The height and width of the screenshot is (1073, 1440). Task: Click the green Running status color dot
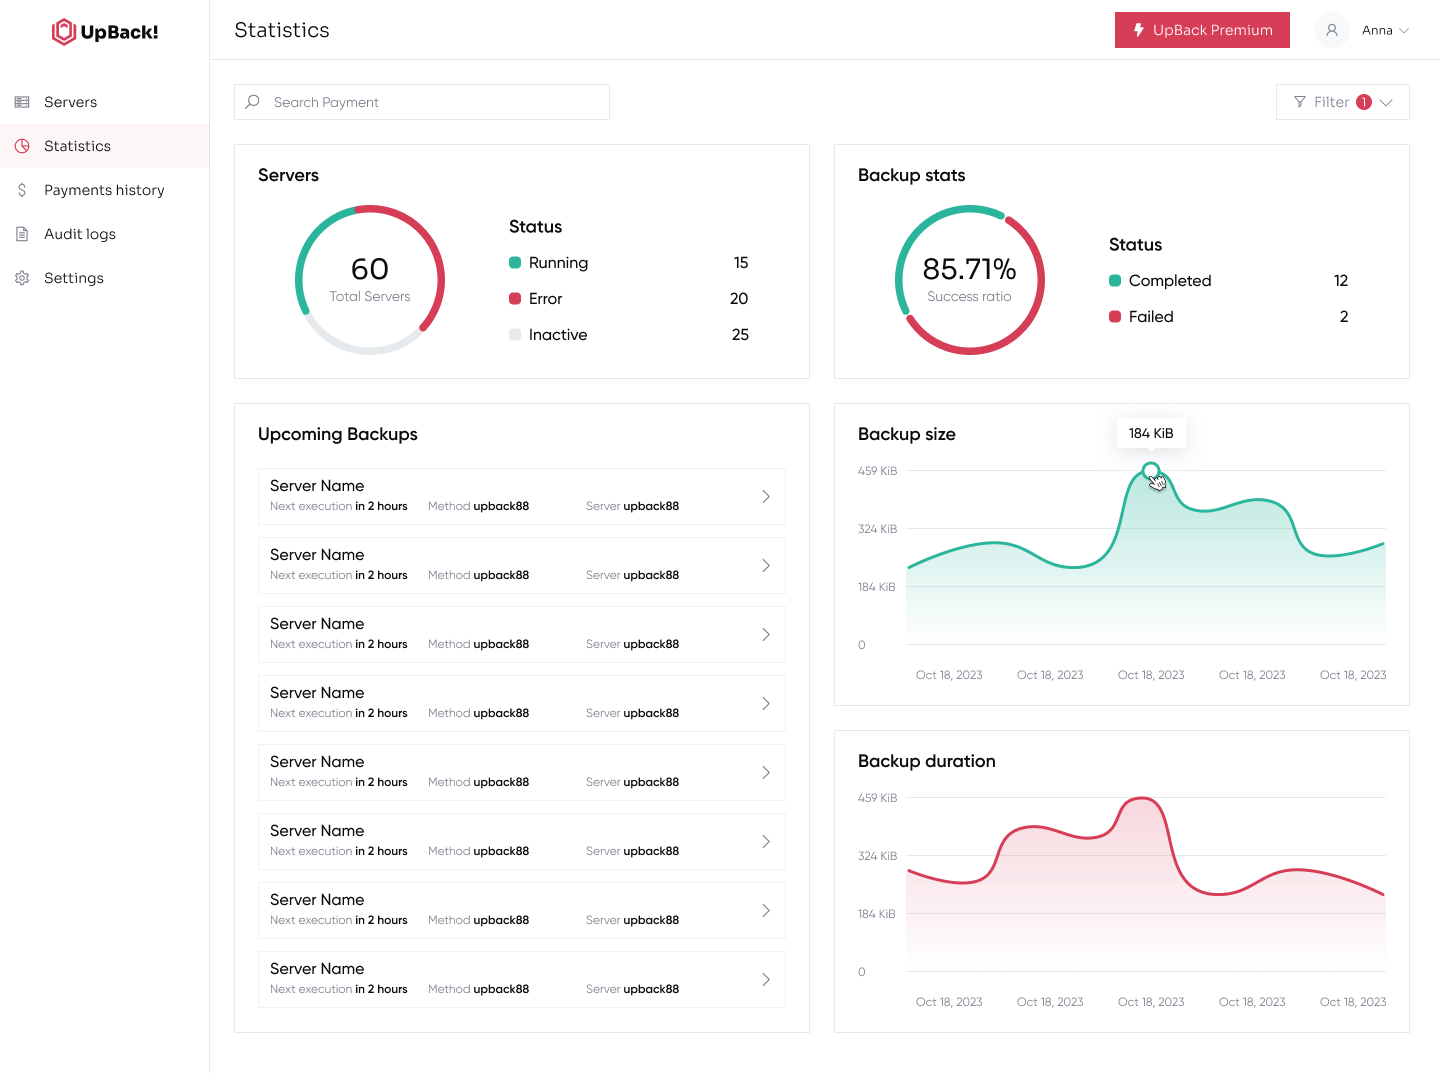pyautogui.click(x=515, y=263)
